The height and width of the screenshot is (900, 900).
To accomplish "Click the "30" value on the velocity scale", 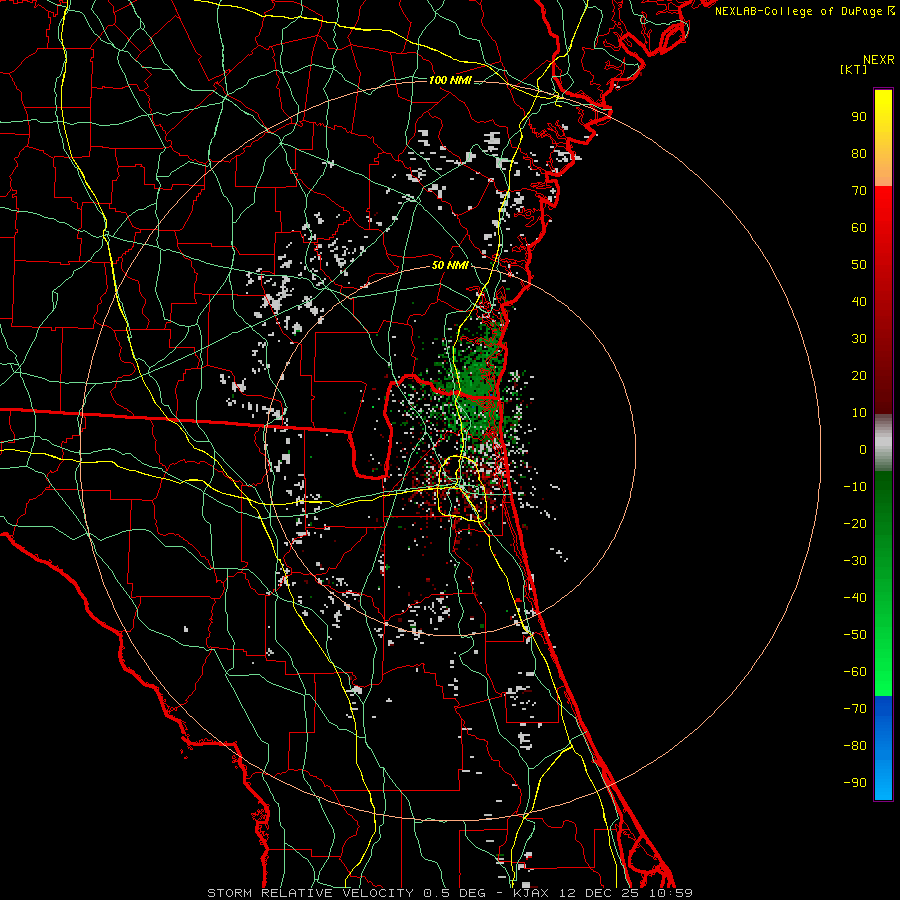I will point(859,339).
